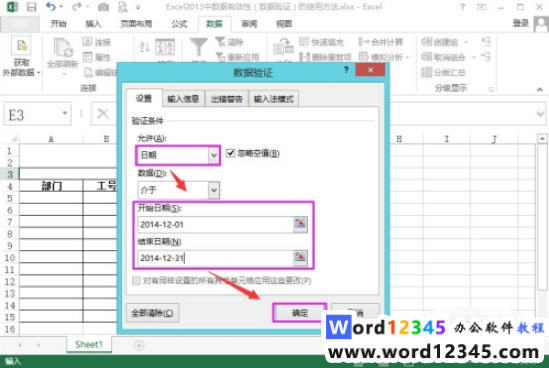The width and height of the screenshot is (549, 368).
Task: Switch to the 出错警告 tab
Action: click(x=227, y=99)
